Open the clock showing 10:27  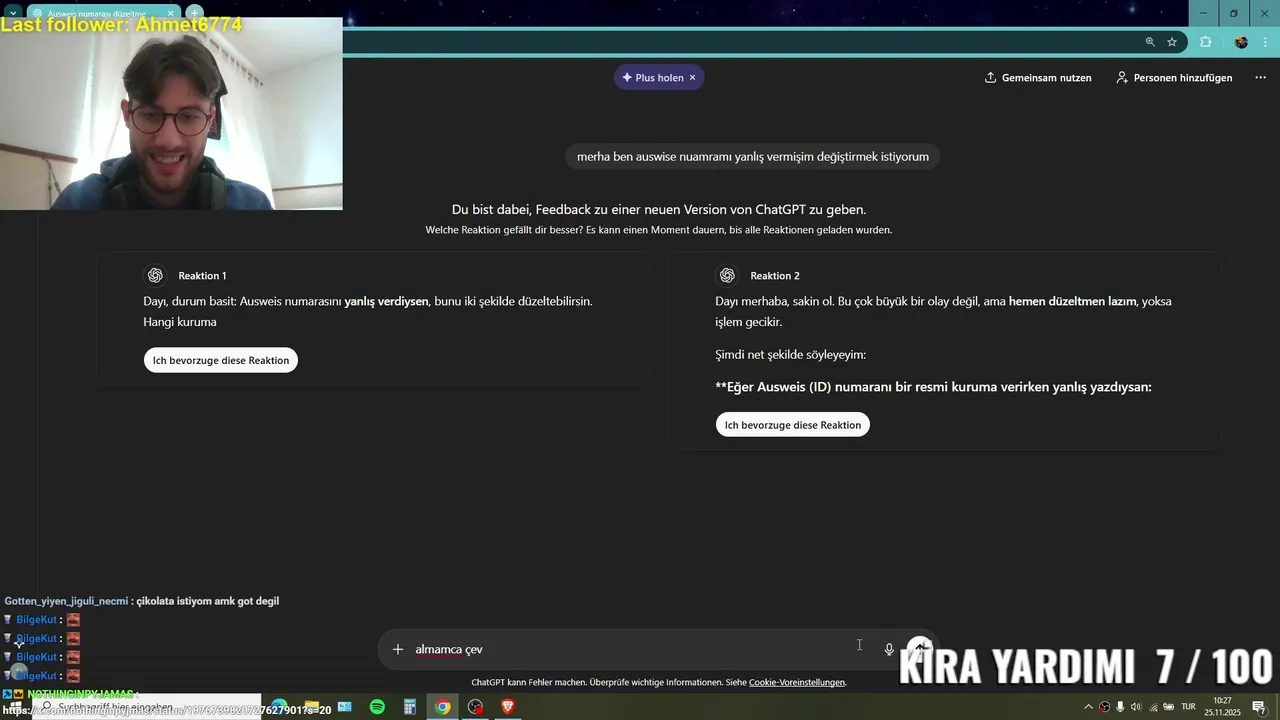(1222, 707)
